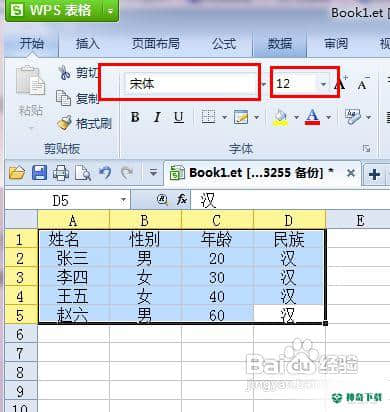The width and height of the screenshot is (390, 412).
Task: Open the 审阅 ribbon tab
Action: click(336, 43)
